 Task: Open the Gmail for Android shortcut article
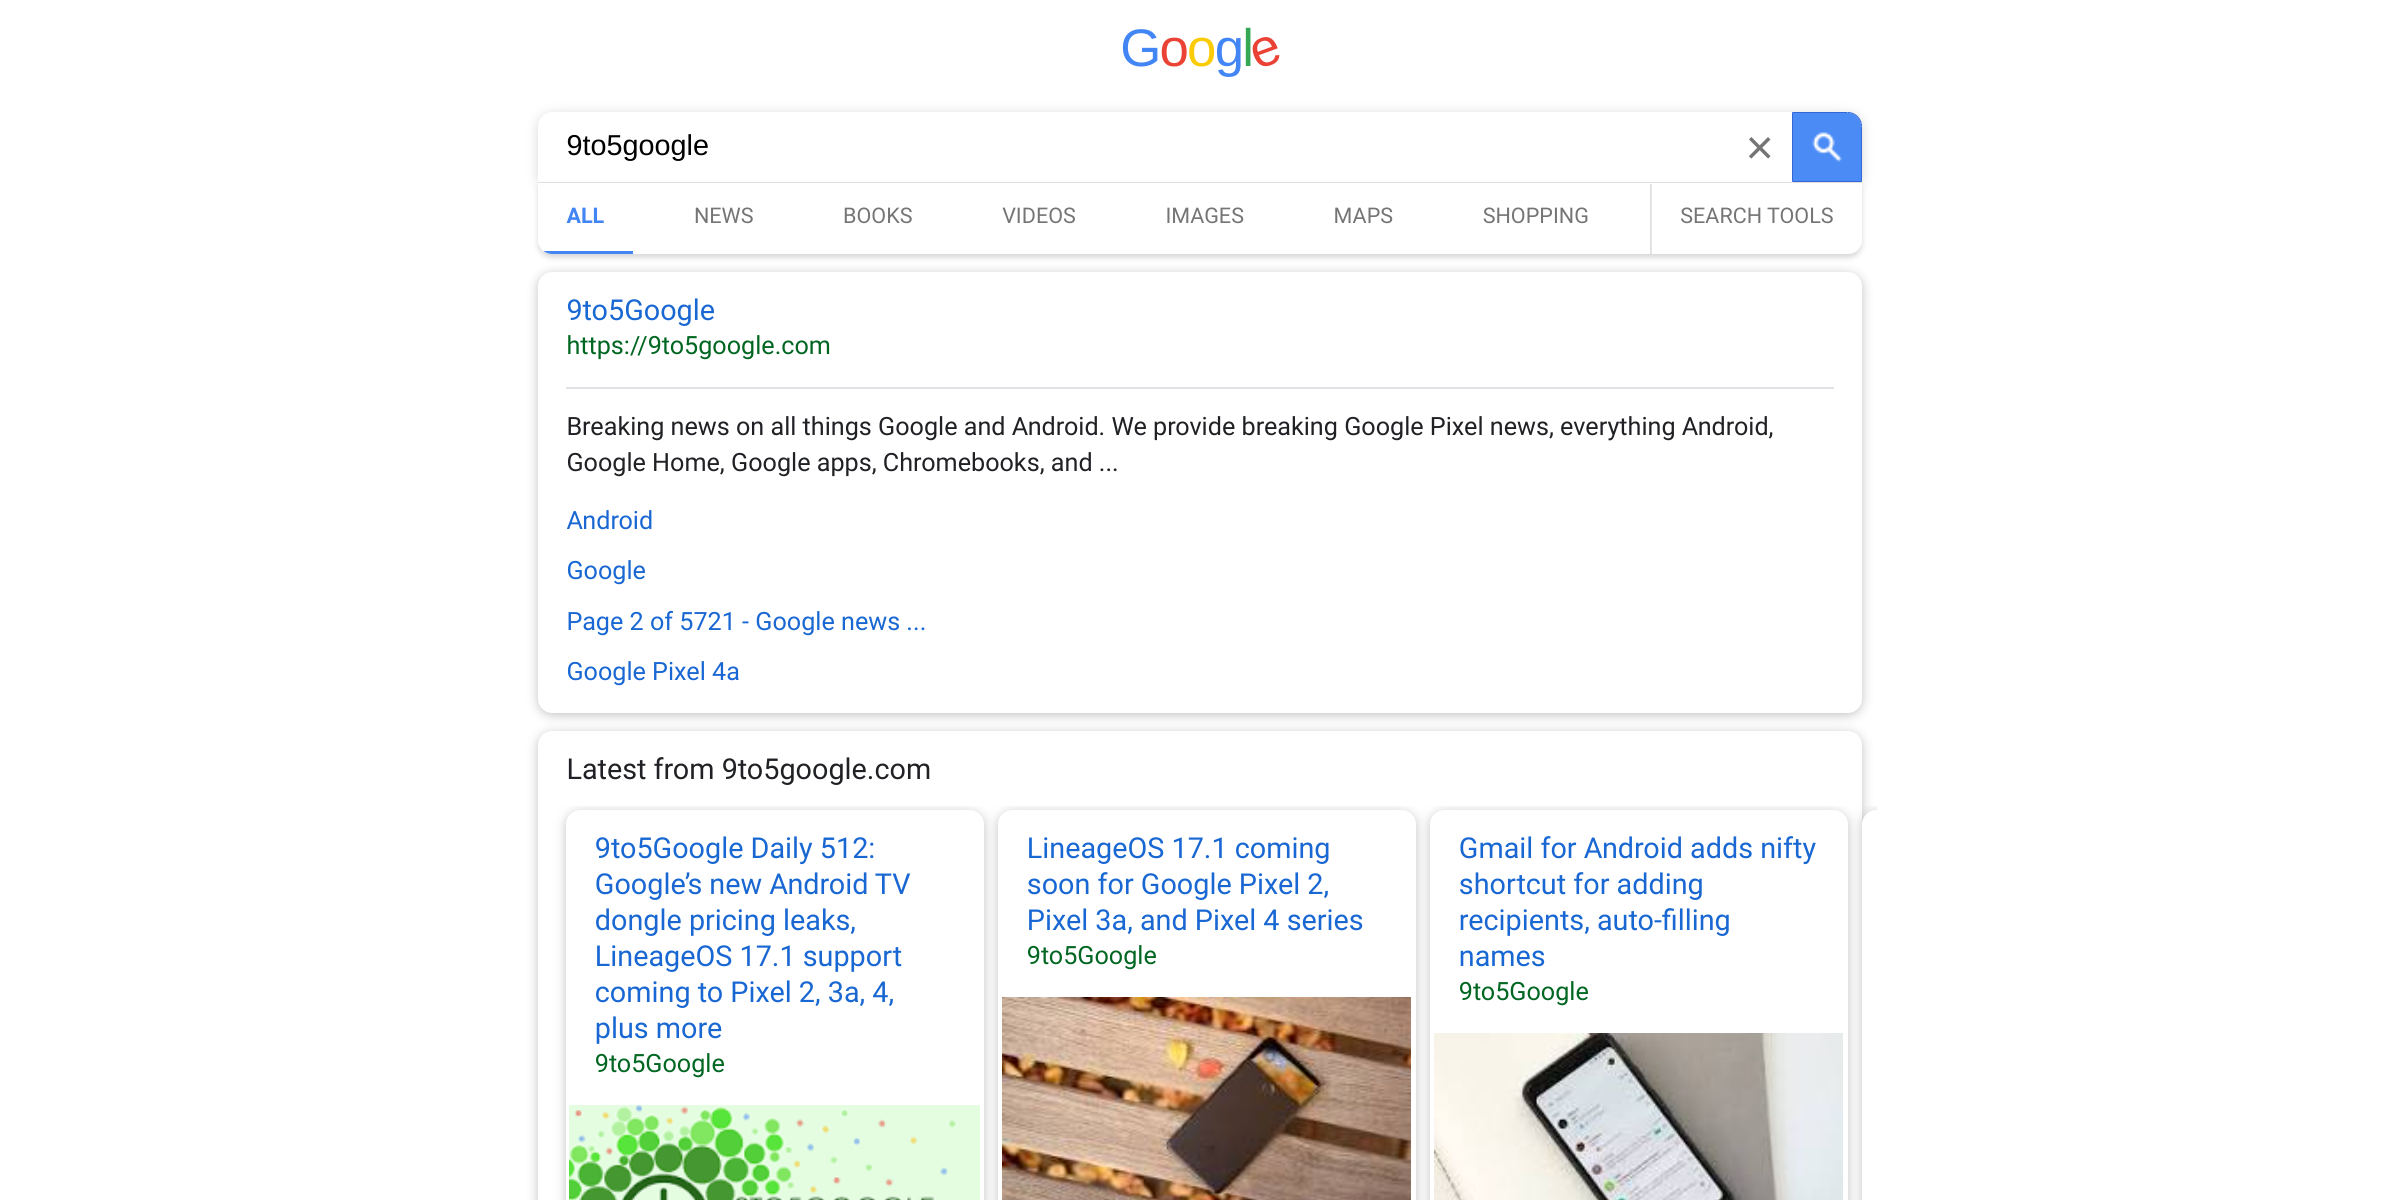point(1637,901)
